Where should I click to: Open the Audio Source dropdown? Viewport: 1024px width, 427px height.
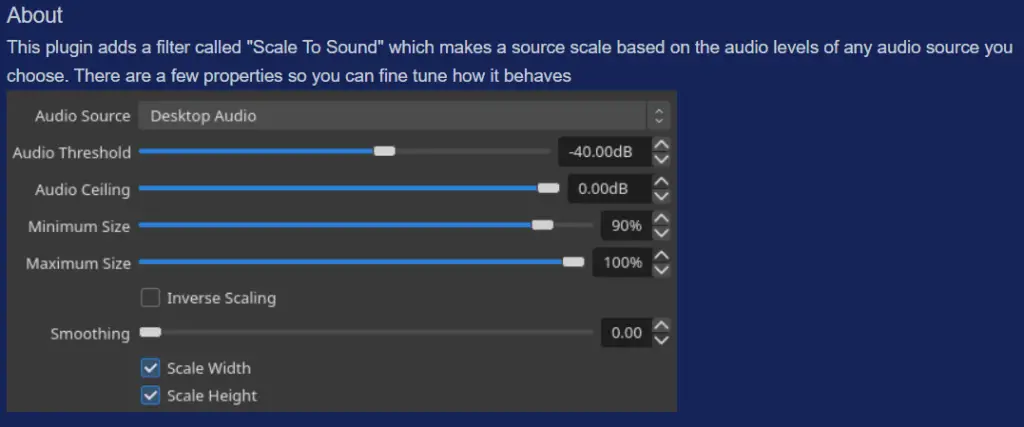click(404, 116)
